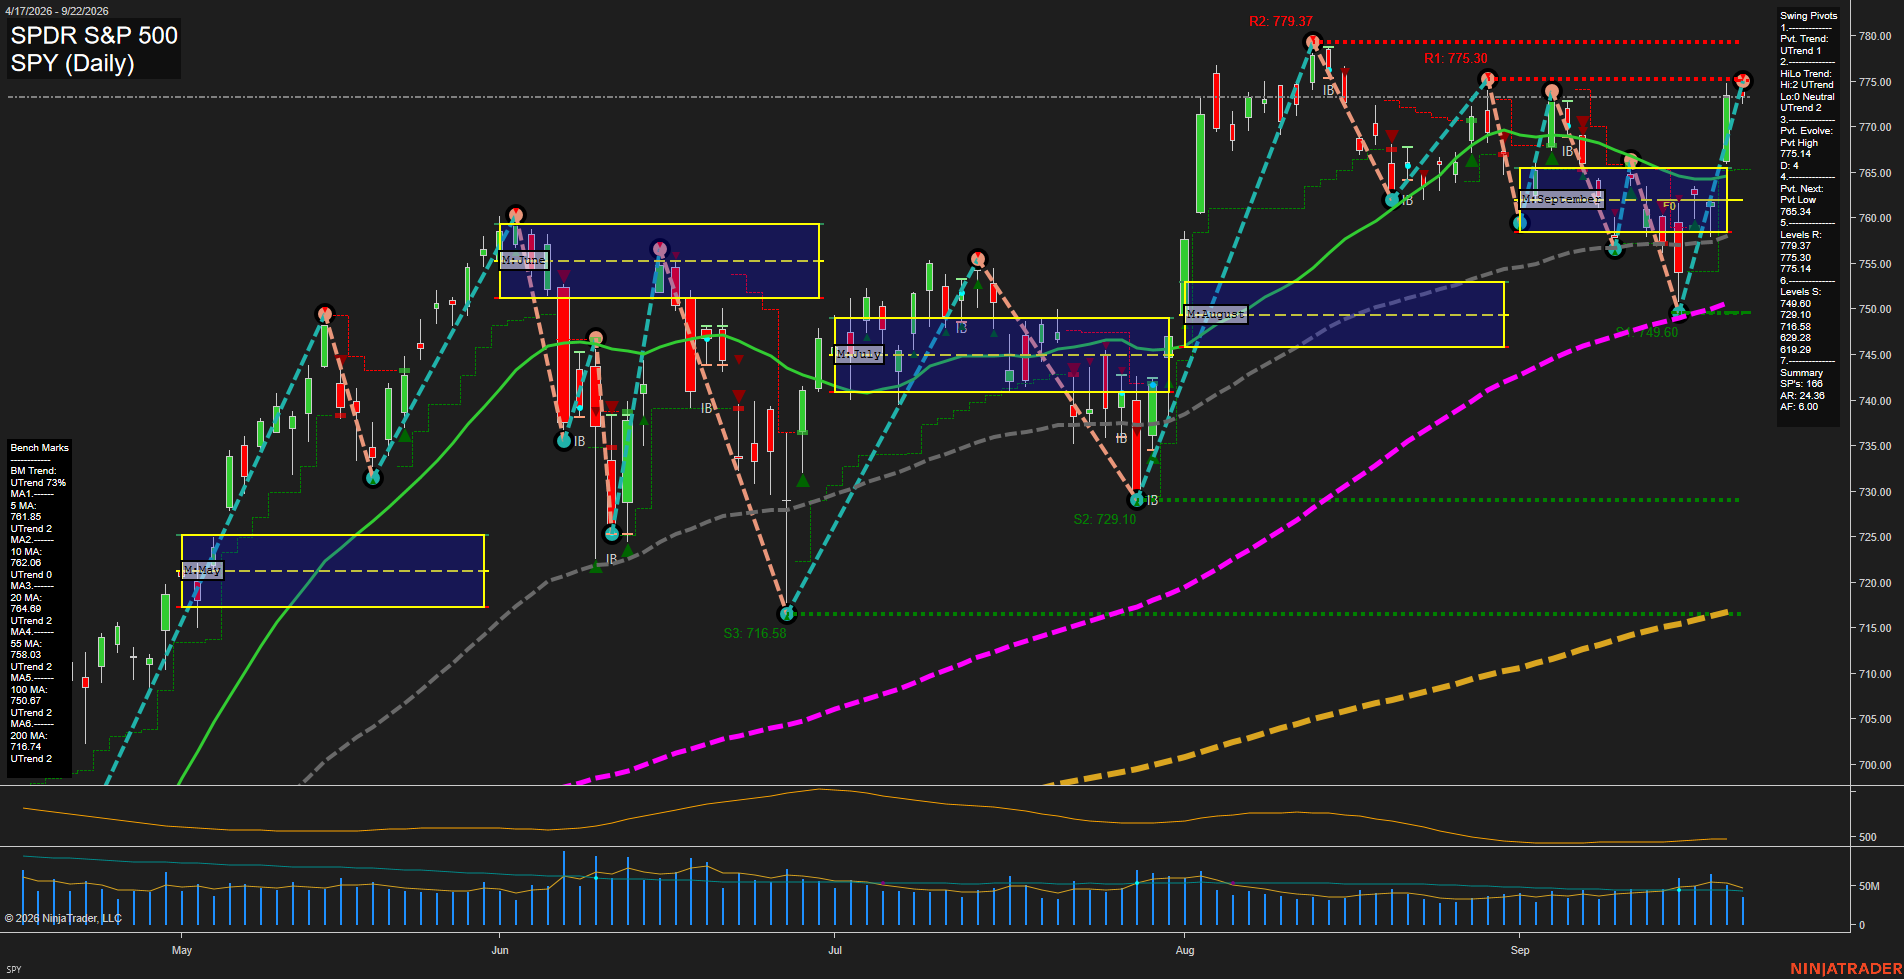Select the S3: 716.58 support label
The height and width of the screenshot is (979, 1904).
point(755,633)
